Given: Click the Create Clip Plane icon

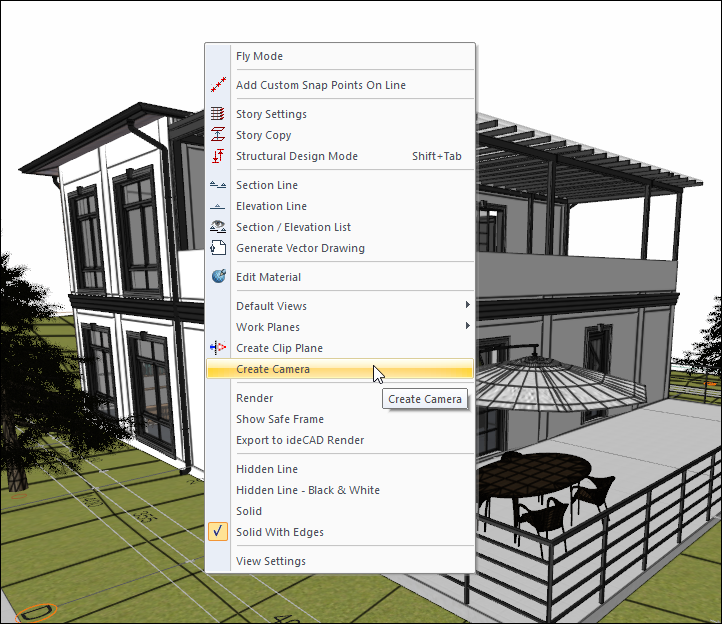Looking at the screenshot, I should point(218,349).
